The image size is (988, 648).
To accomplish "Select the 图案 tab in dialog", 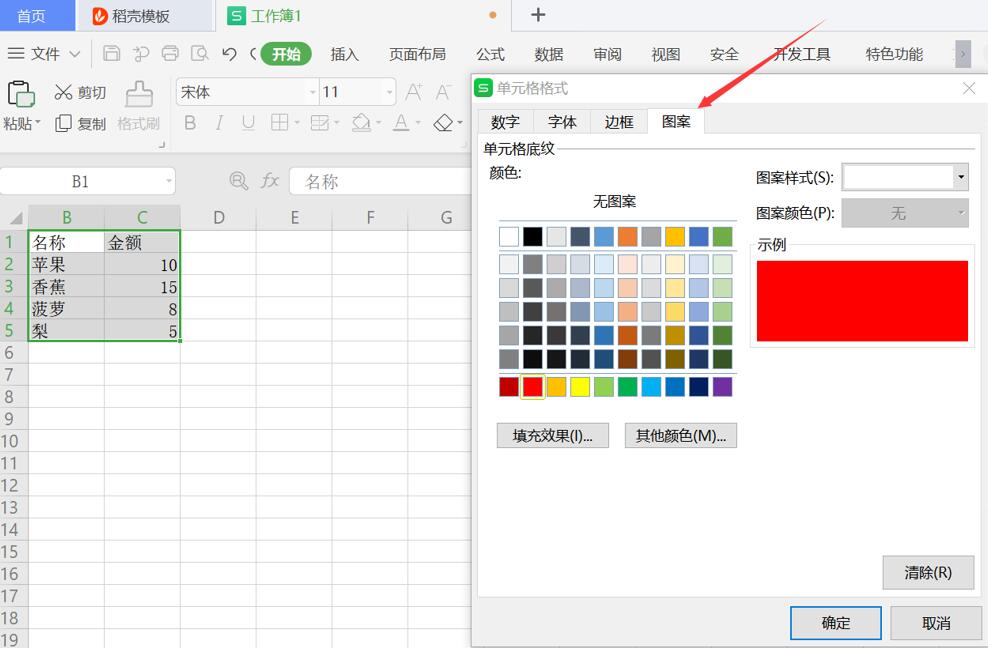I will pyautogui.click(x=676, y=121).
